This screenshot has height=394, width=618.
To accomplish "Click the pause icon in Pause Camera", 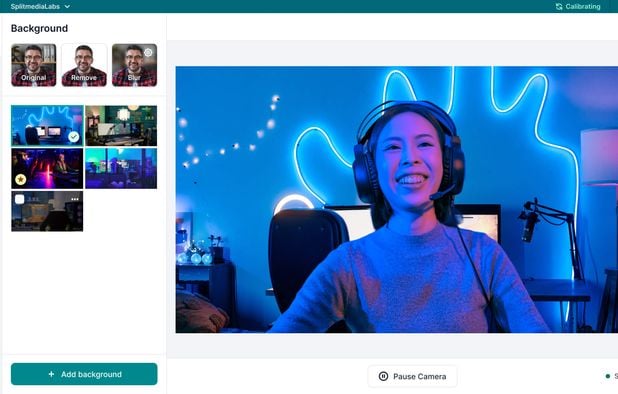I will [x=383, y=376].
